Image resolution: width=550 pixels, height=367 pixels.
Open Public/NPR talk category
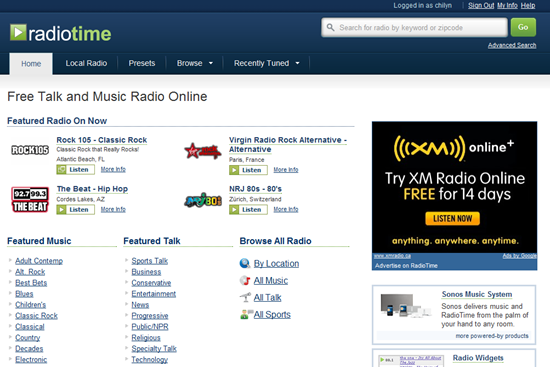tap(150, 327)
